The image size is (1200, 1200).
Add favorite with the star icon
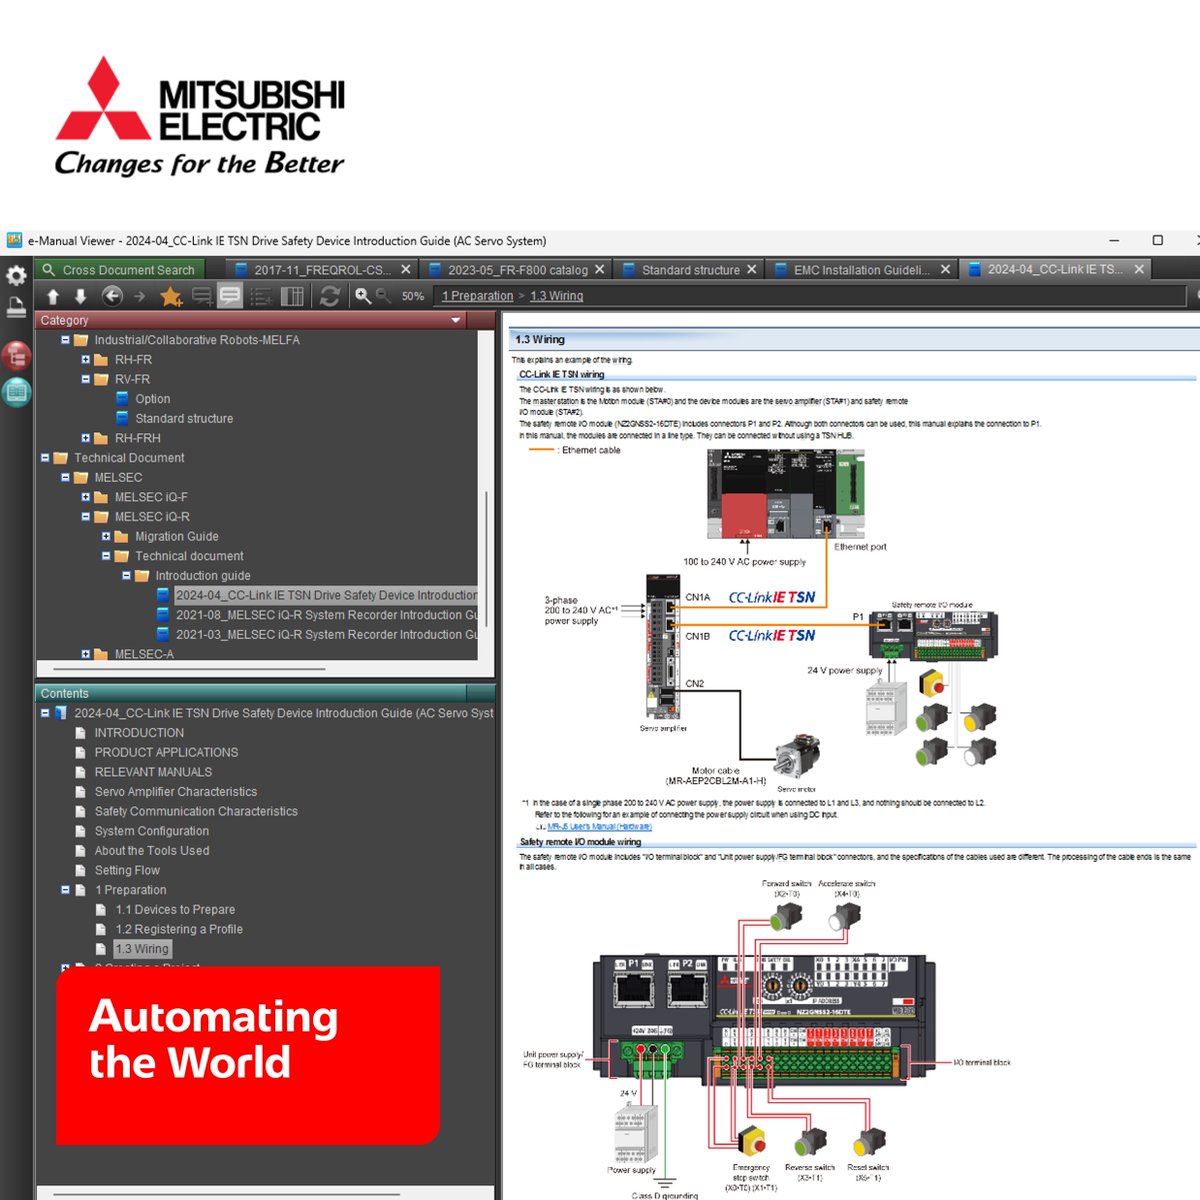click(171, 296)
